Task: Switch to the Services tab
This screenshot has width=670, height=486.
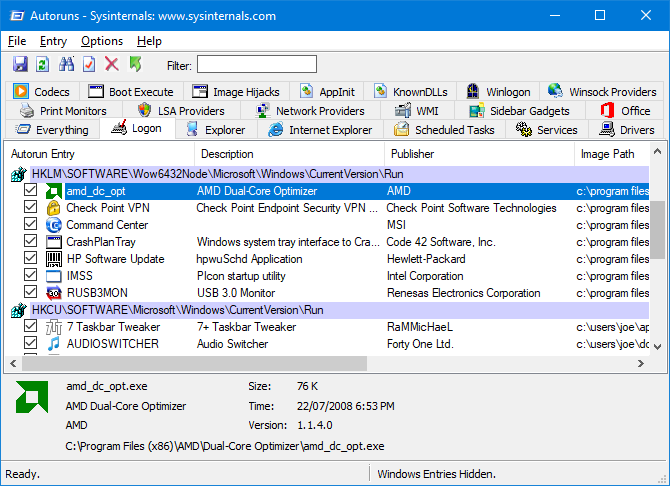Action: point(547,130)
